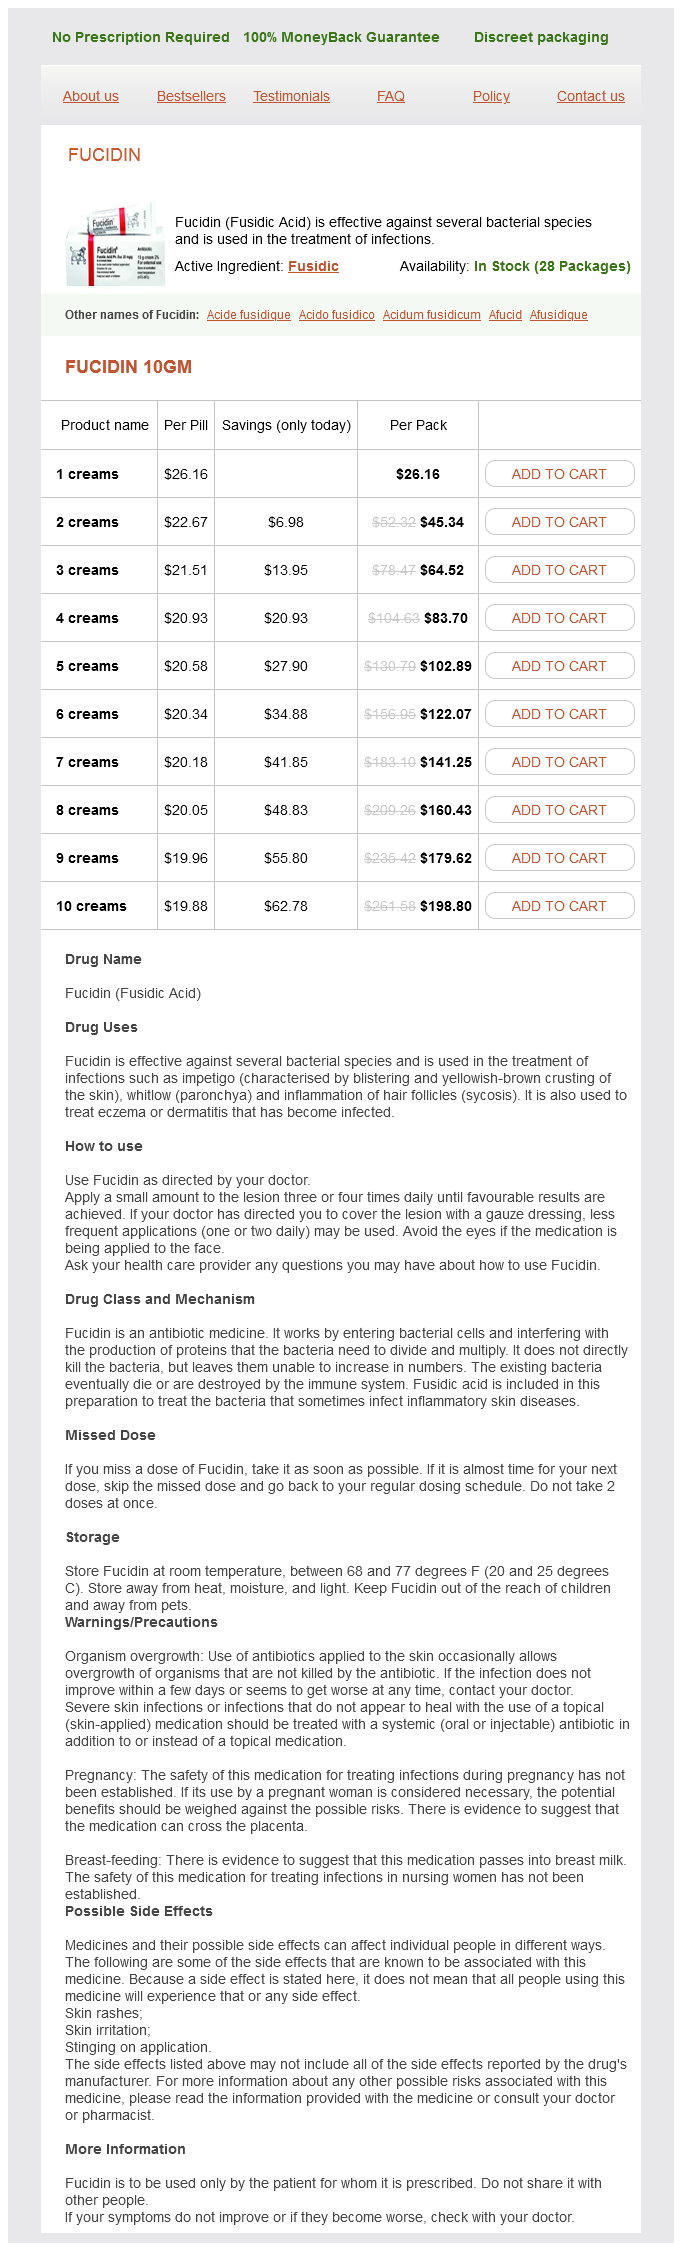682x2251 pixels.
Task: Open the Acidum fusidicum link
Action: tap(432, 315)
